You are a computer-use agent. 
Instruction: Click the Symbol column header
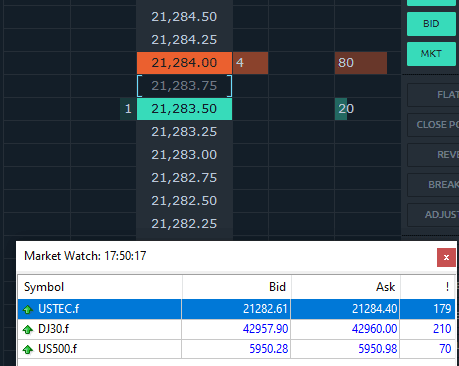100,287
